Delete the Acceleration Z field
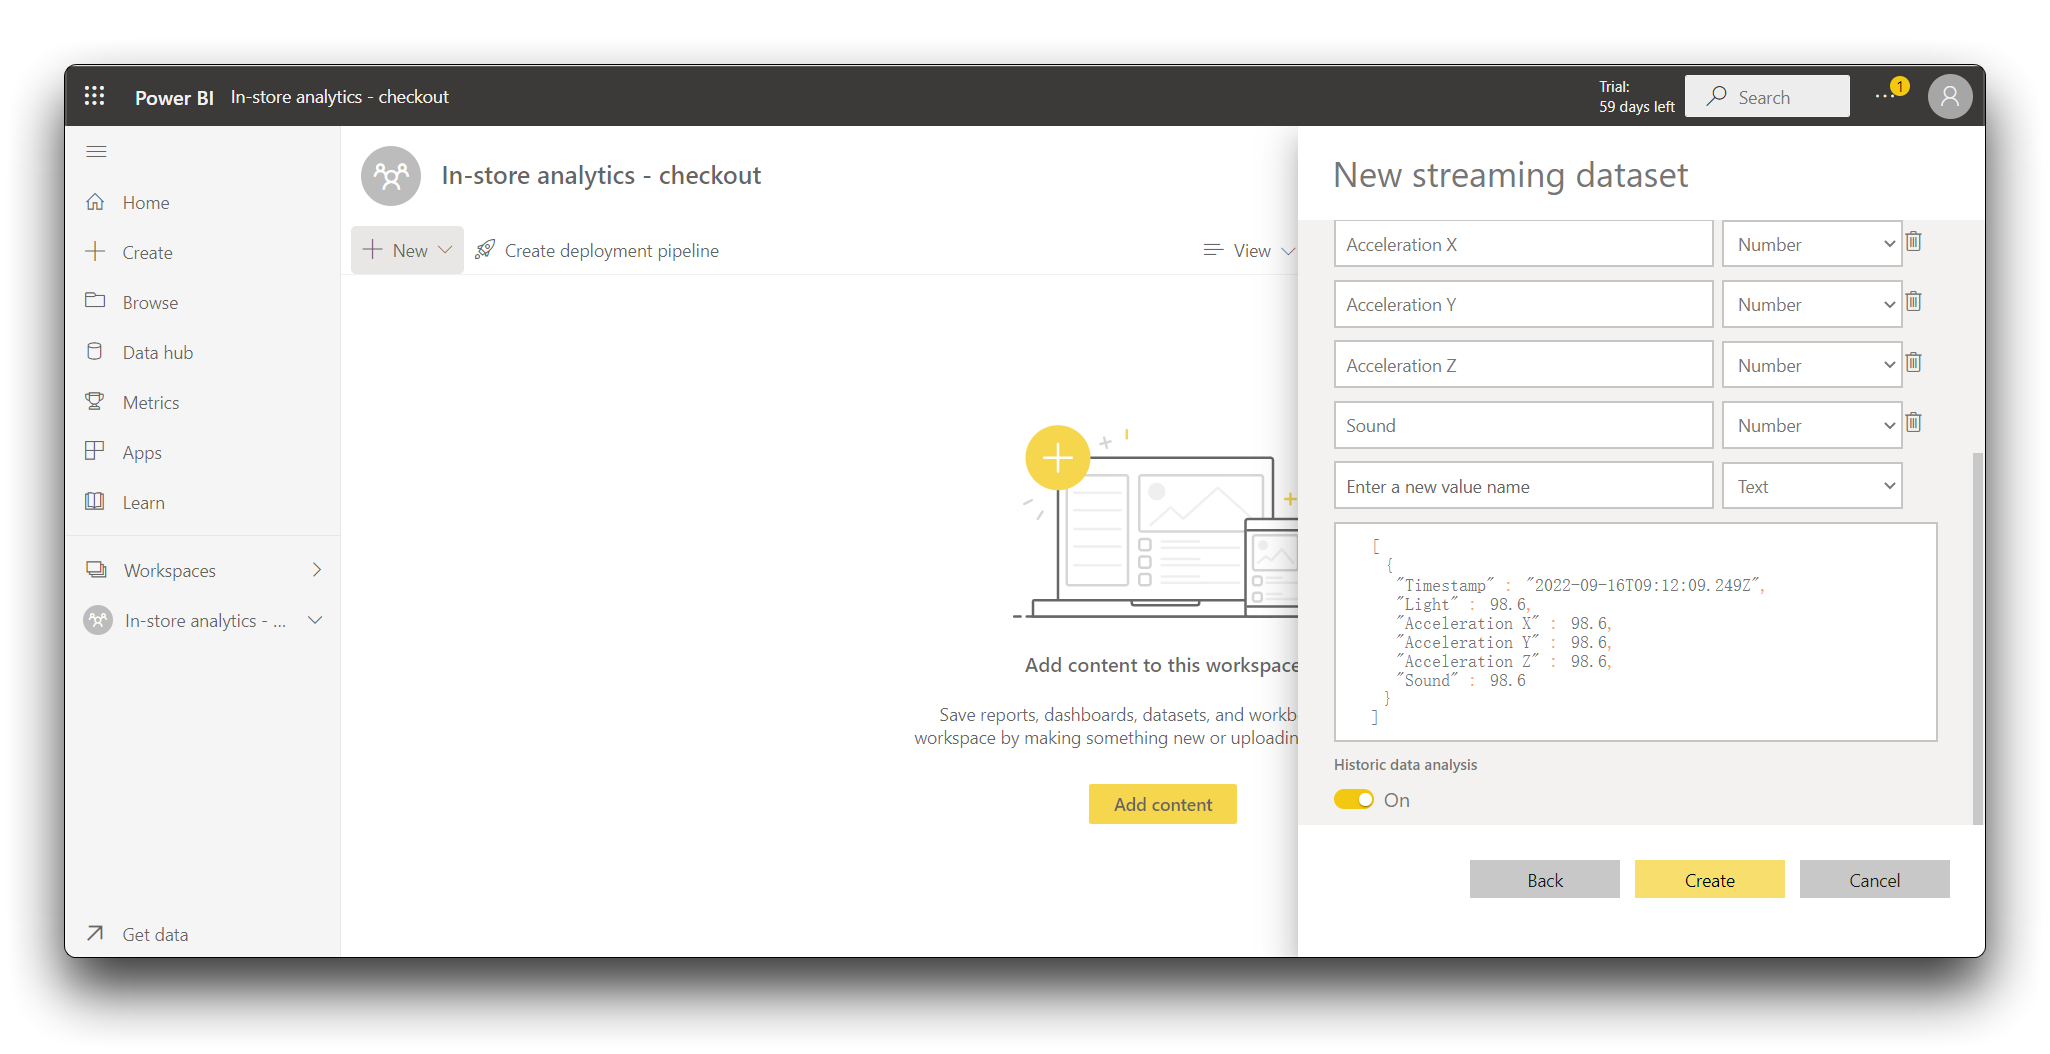The height and width of the screenshot is (1054, 2050). tap(1913, 363)
